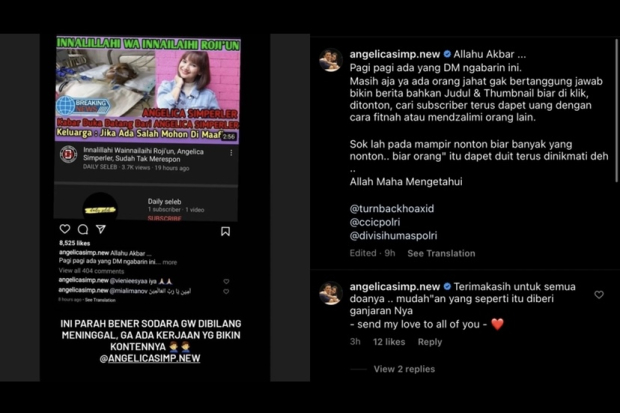Open the three-dot menu beside video title
Screen dimensions: 620x413
pyautogui.click(x=231, y=153)
